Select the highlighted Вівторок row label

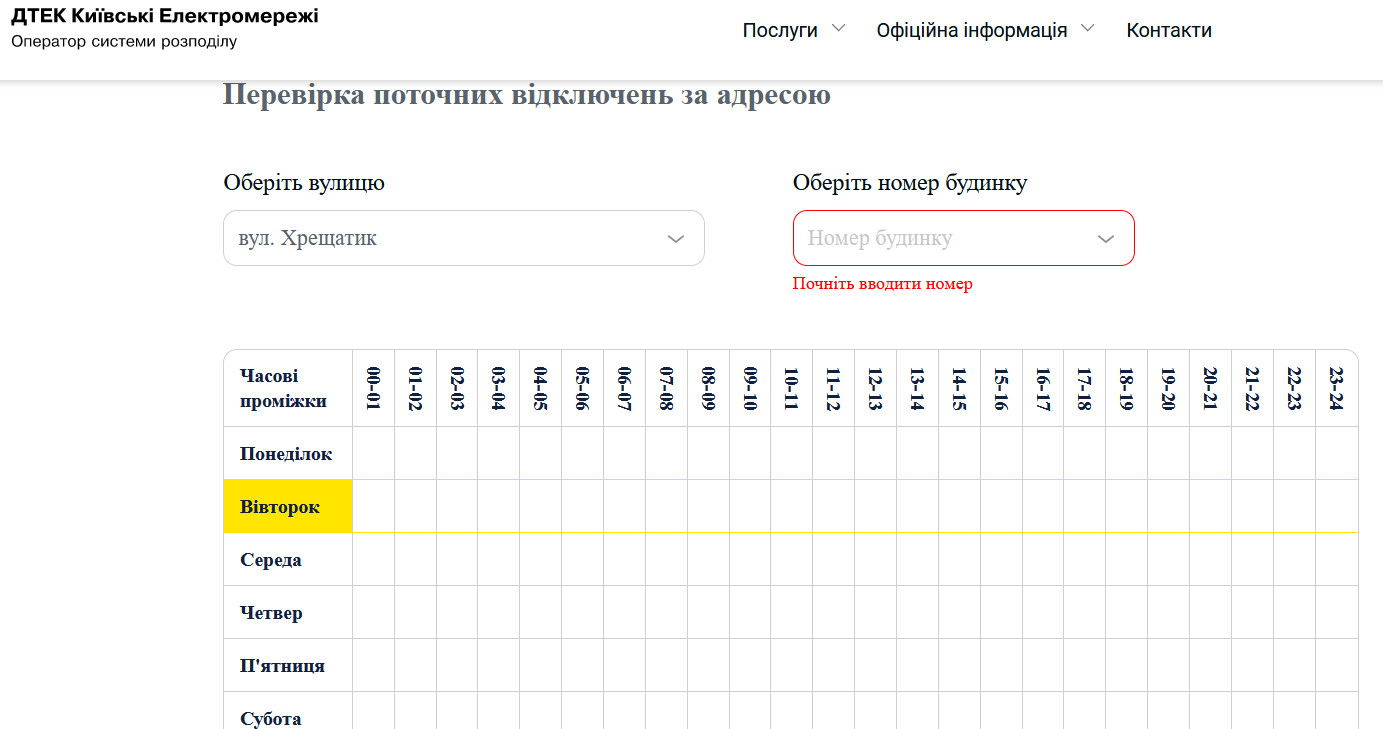click(280, 507)
